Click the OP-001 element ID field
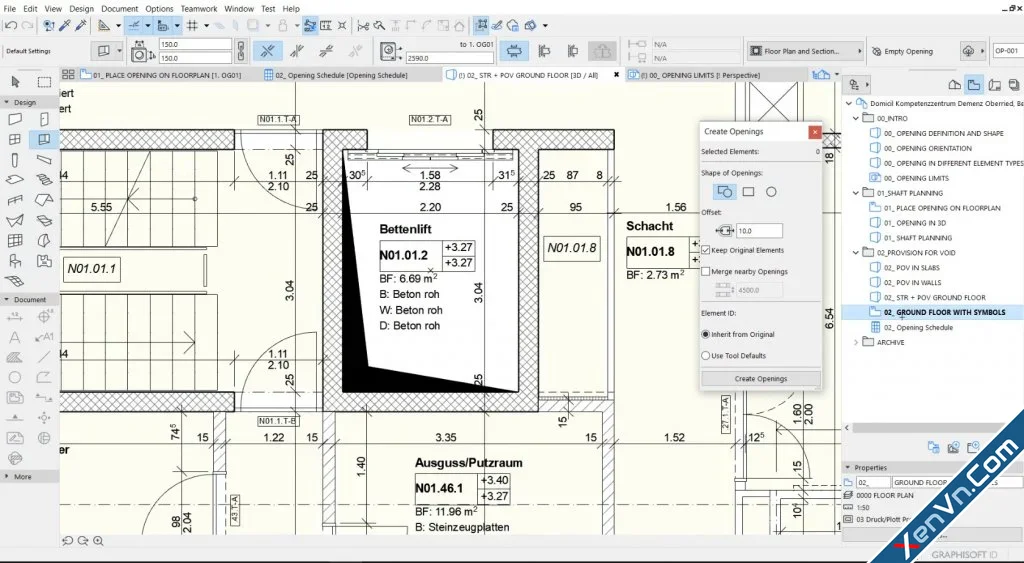Image resolution: width=1024 pixels, height=563 pixels. (1006, 51)
